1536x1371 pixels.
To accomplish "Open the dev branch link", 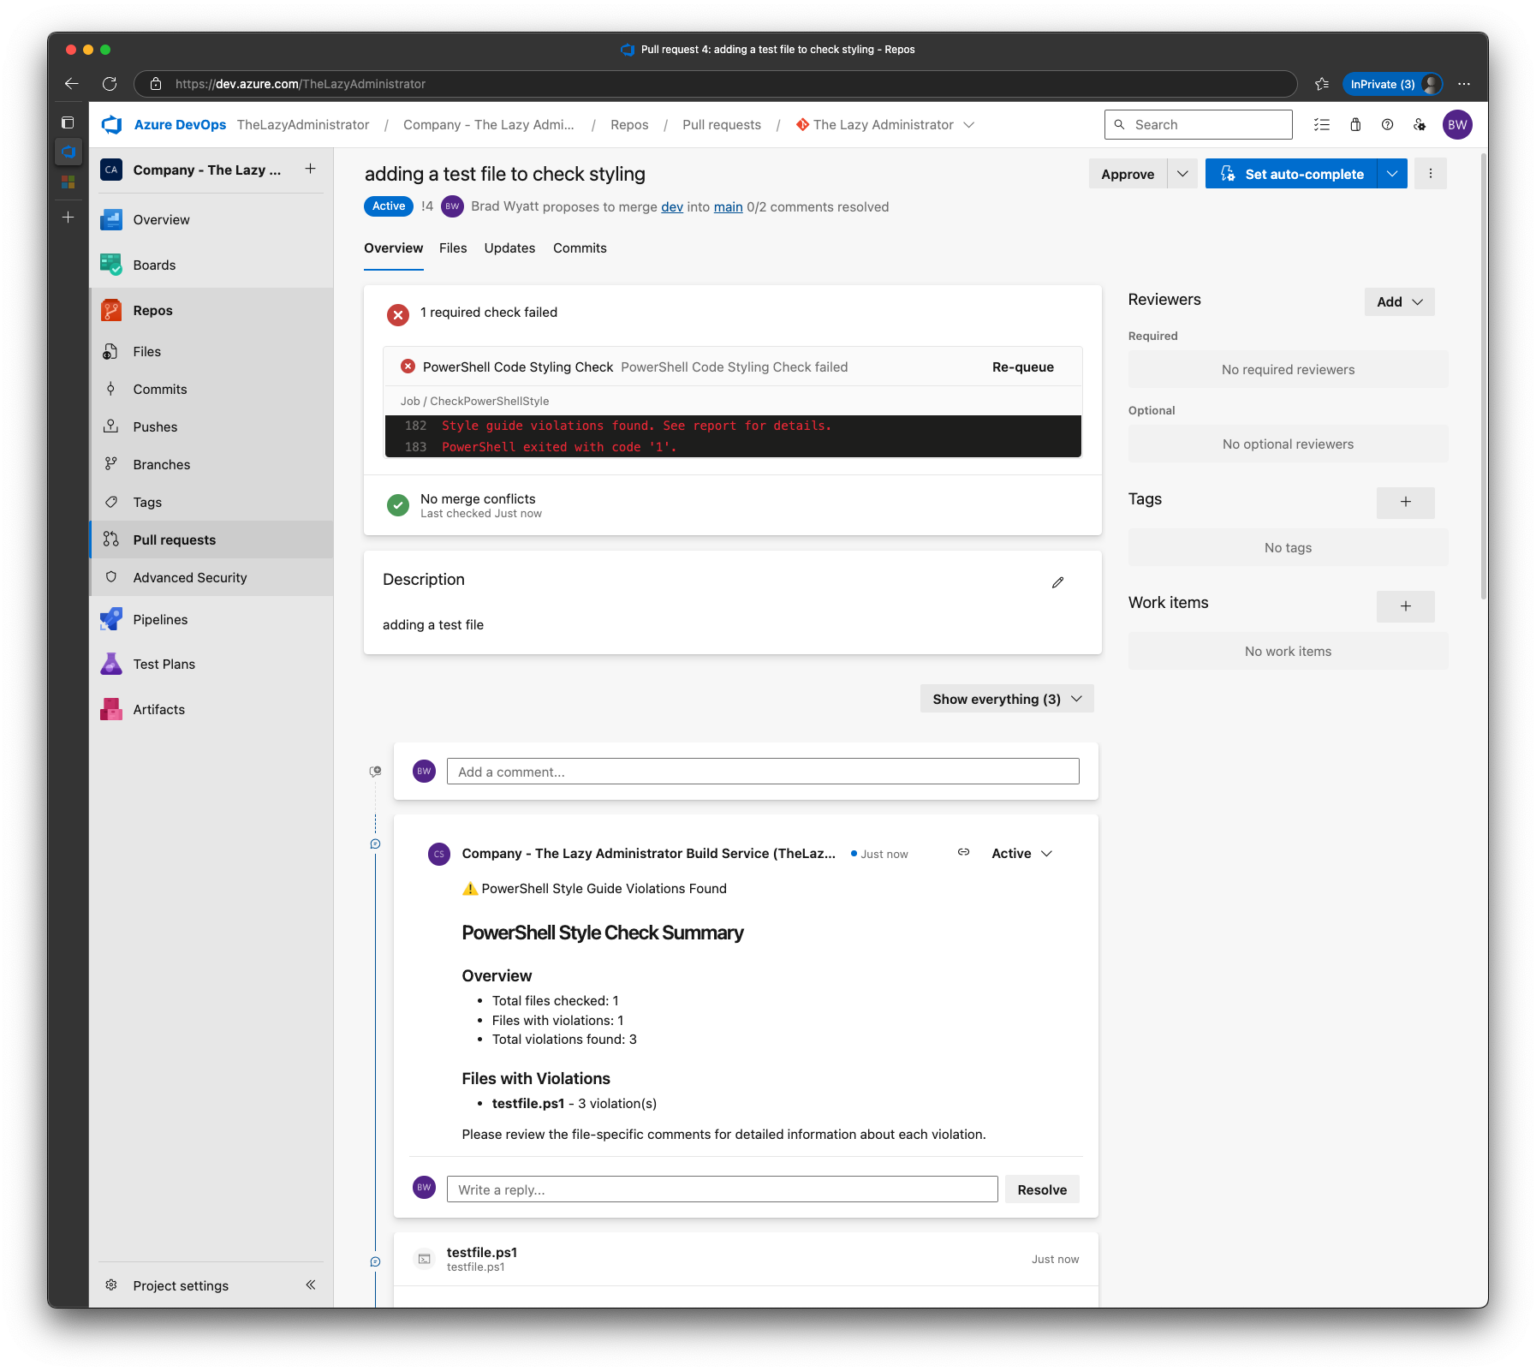I will (672, 207).
